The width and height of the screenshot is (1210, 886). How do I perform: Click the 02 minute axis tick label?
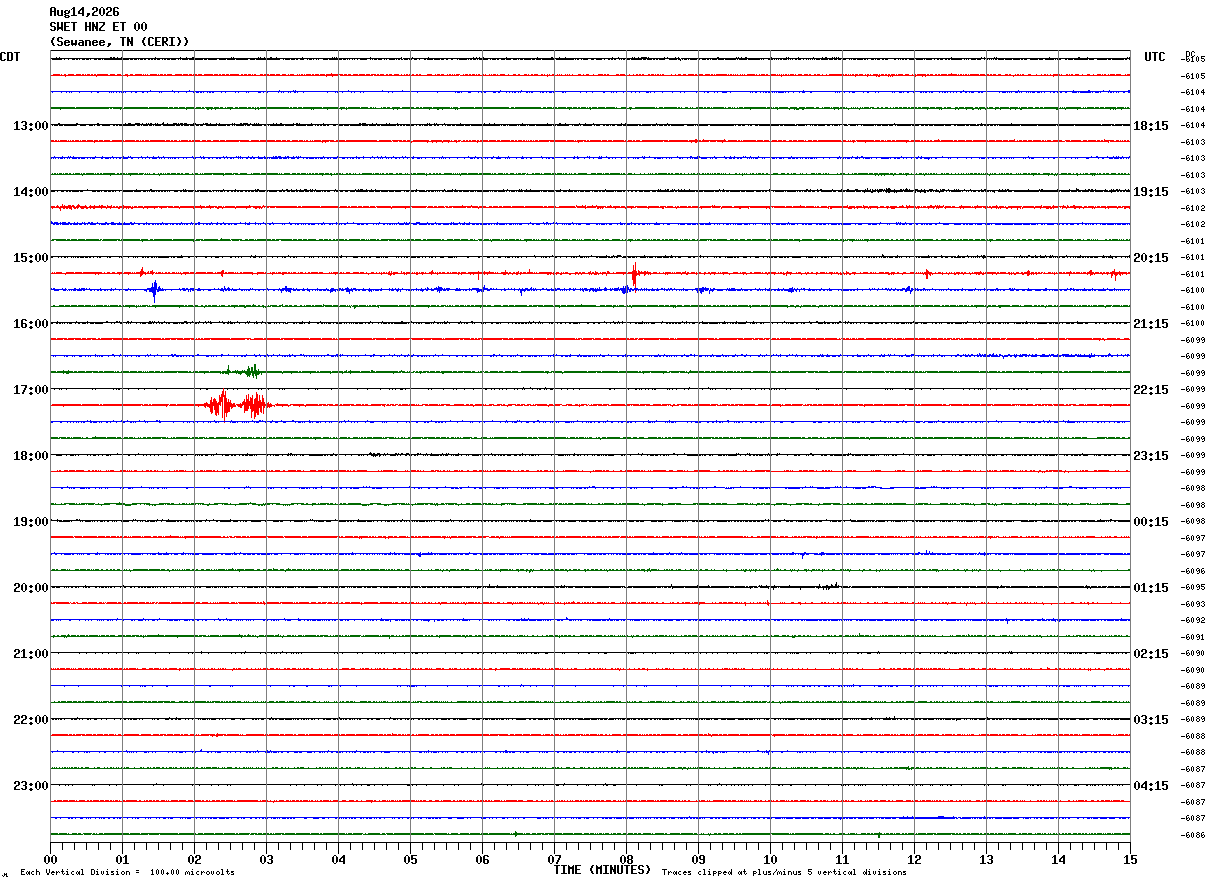tap(194, 860)
